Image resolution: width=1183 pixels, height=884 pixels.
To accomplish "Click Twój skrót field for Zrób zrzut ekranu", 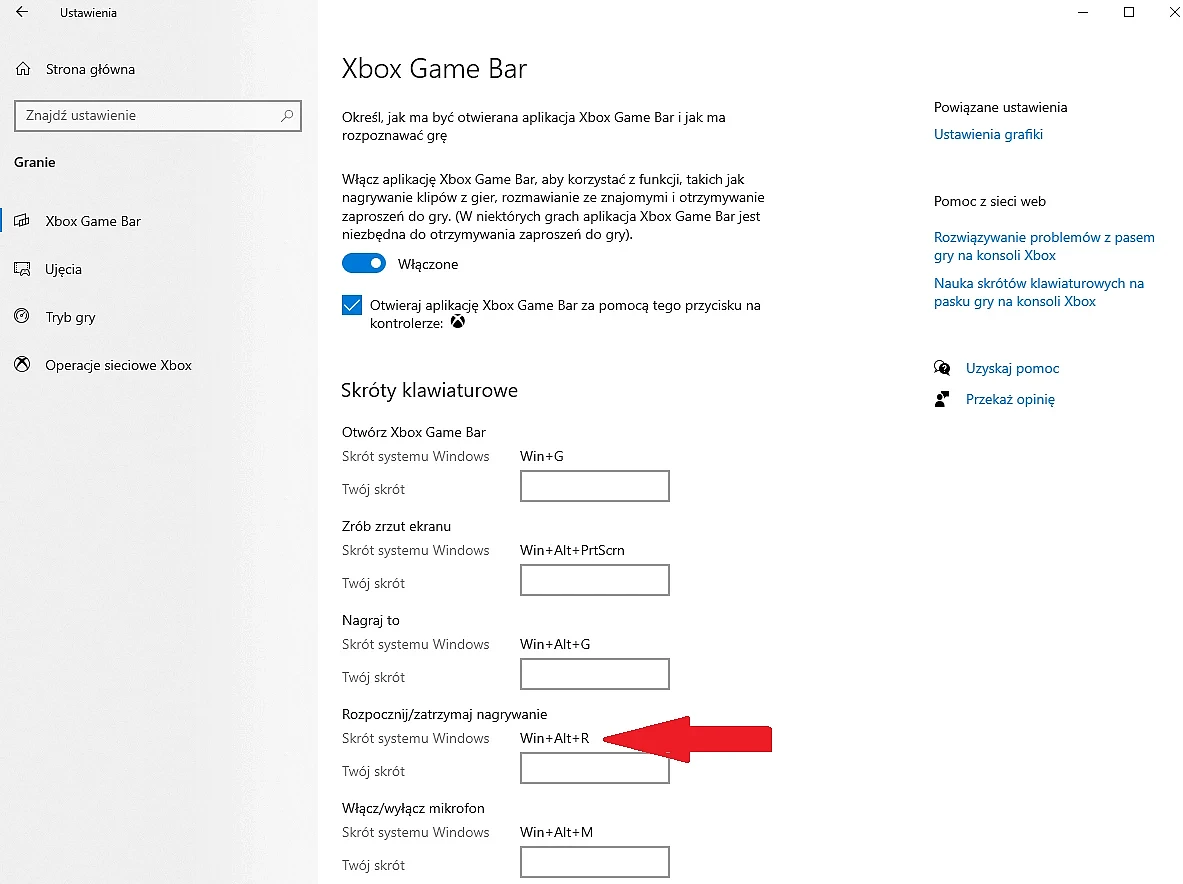I will pyautogui.click(x=595, y=580).
